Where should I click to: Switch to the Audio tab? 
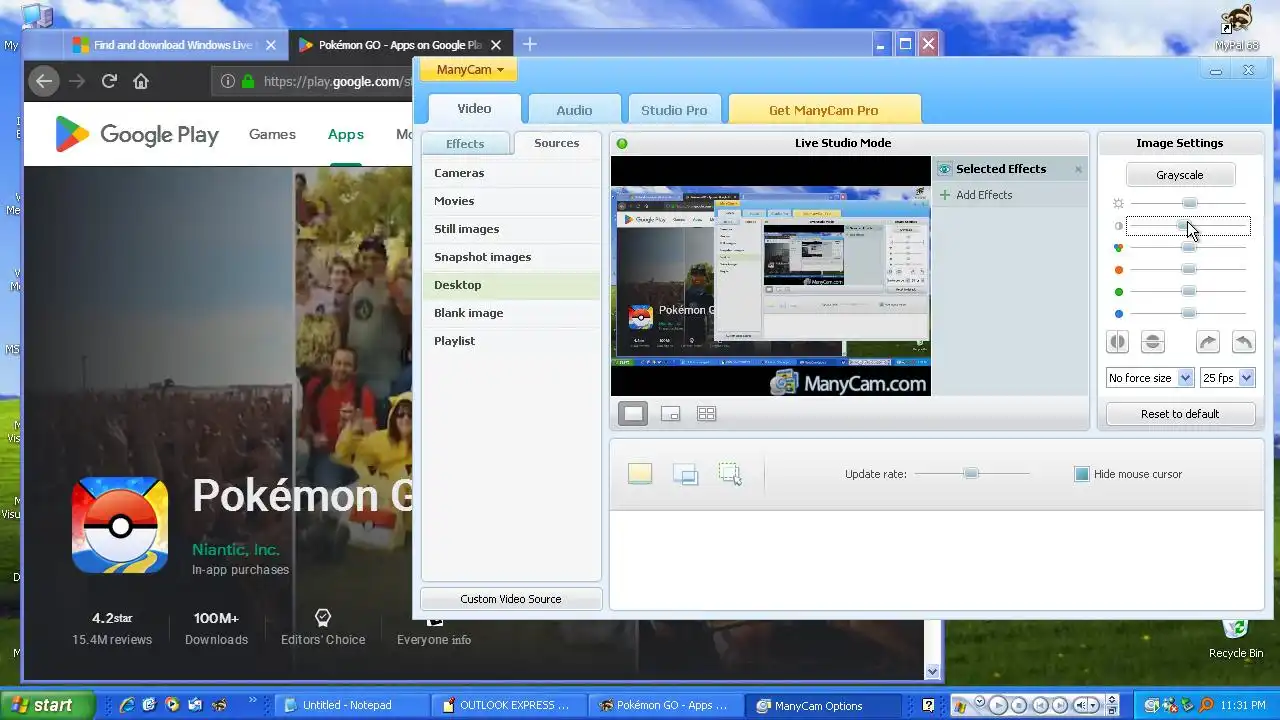574,110
